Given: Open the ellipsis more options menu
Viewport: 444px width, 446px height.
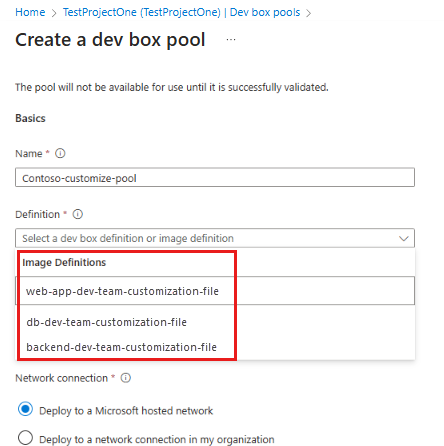Looking at the screenshot, I should 231,40.
